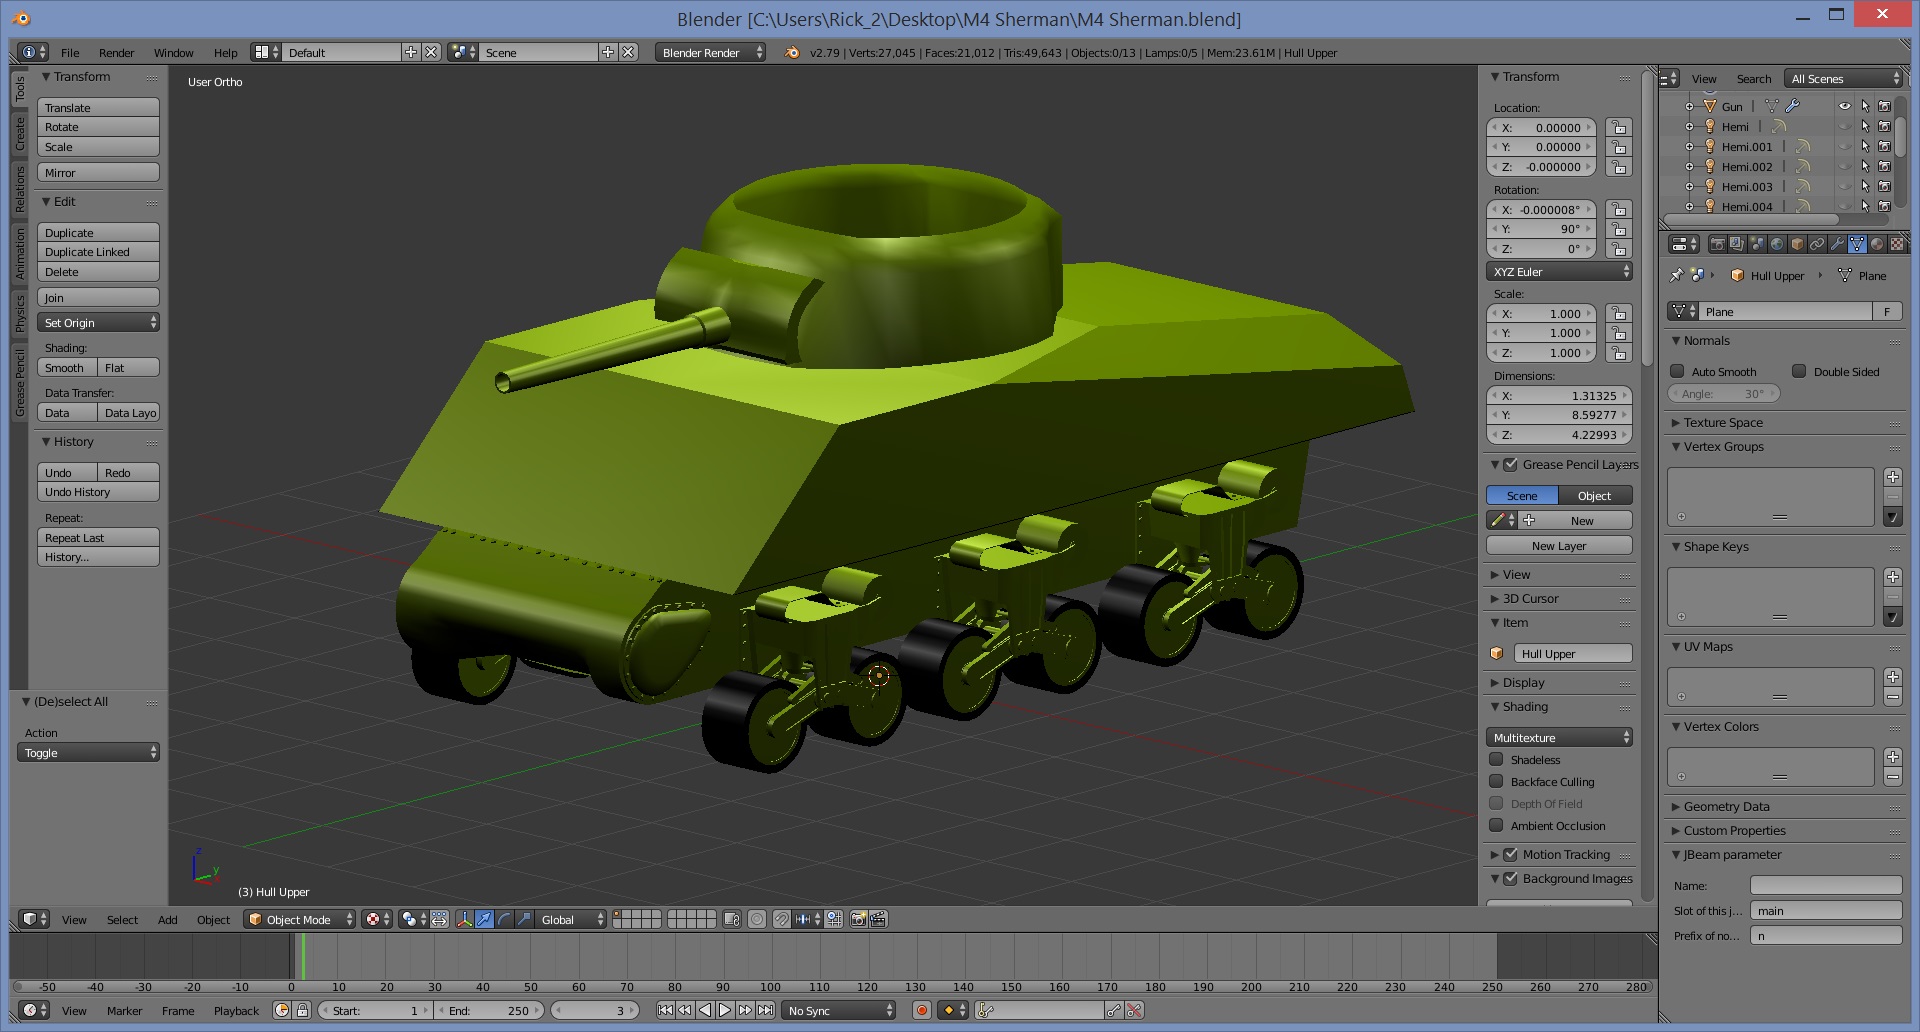Click the translate manipulator arrow icon
The height and width of the screenshot is (1032, 1920).
484,919
